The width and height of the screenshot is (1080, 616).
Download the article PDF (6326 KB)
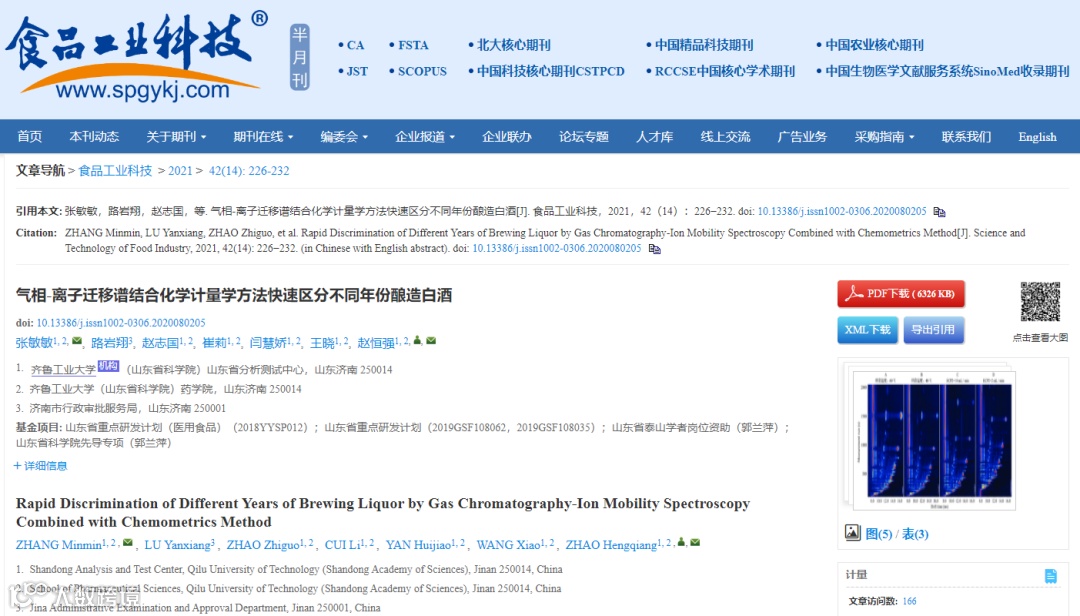click(901, 294)
